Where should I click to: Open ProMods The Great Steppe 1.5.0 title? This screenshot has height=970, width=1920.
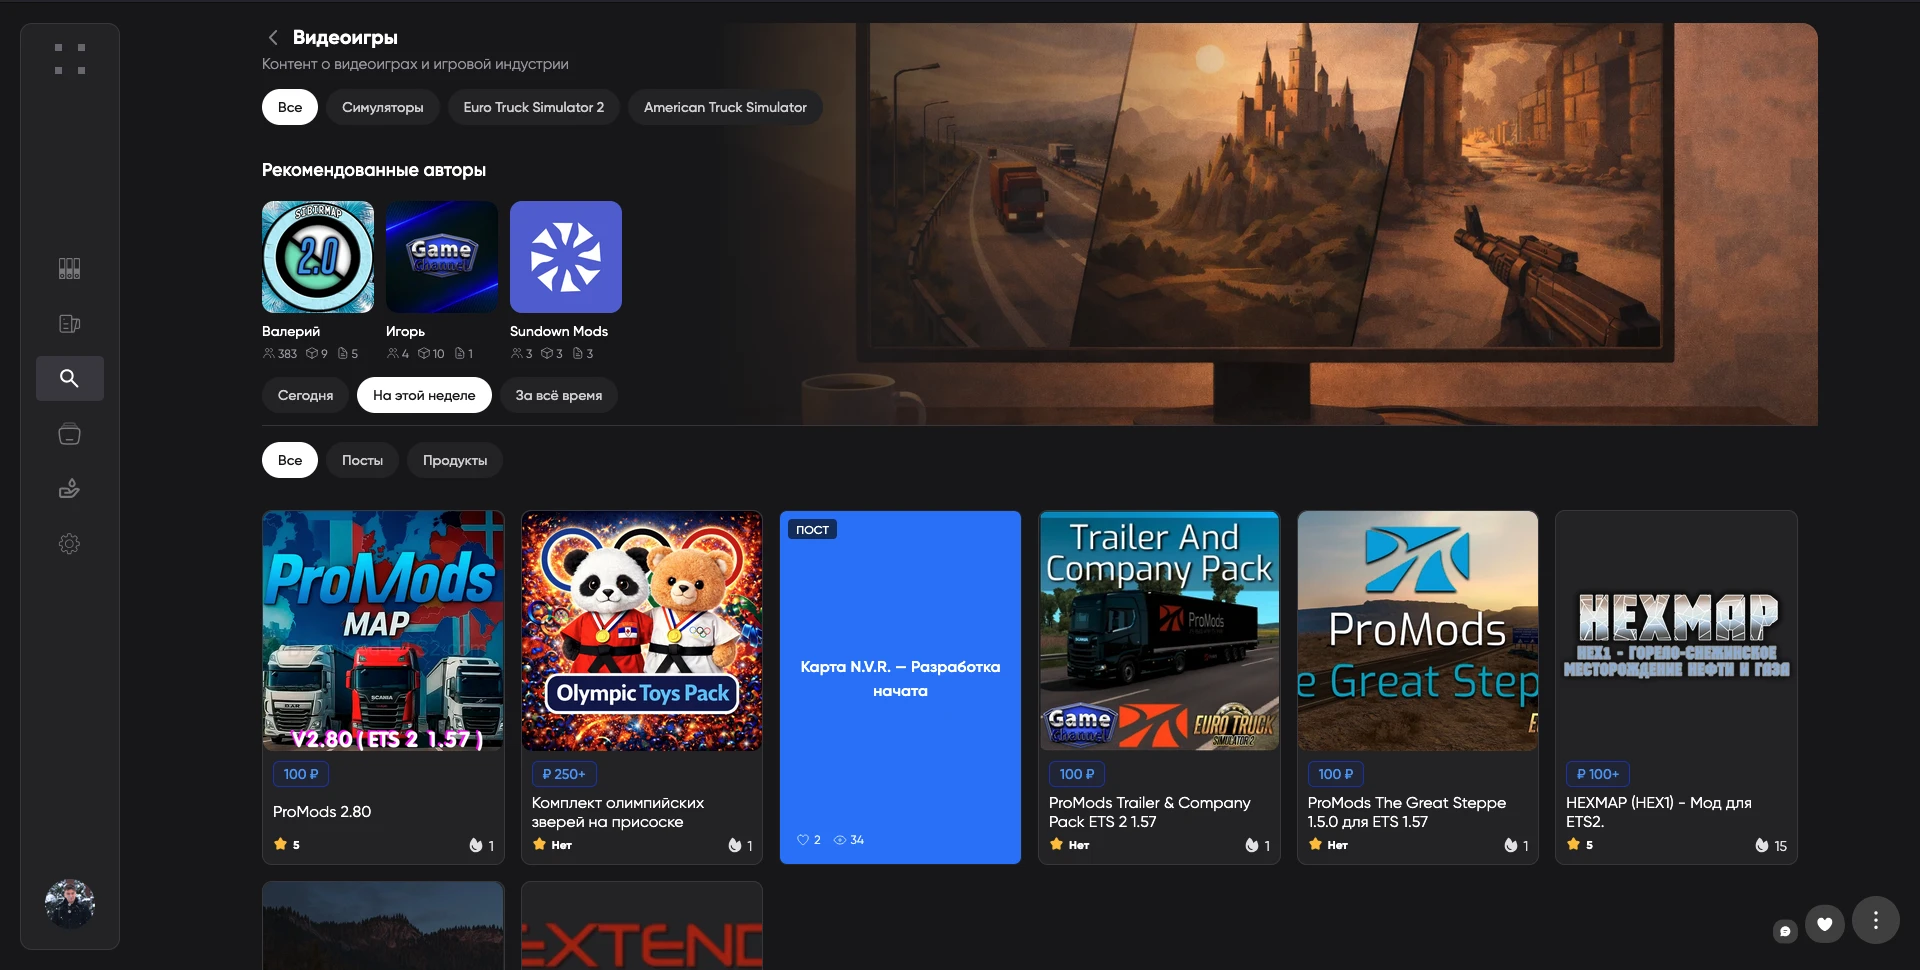[1407, 812]
